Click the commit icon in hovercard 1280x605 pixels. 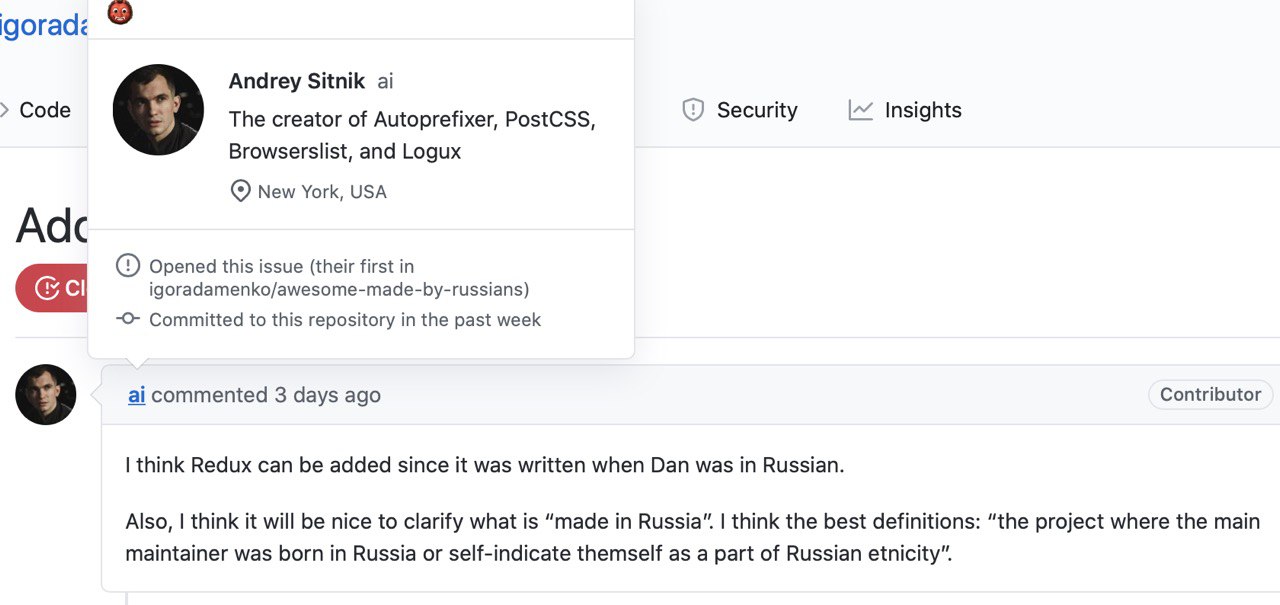click(x=128, y=319)
